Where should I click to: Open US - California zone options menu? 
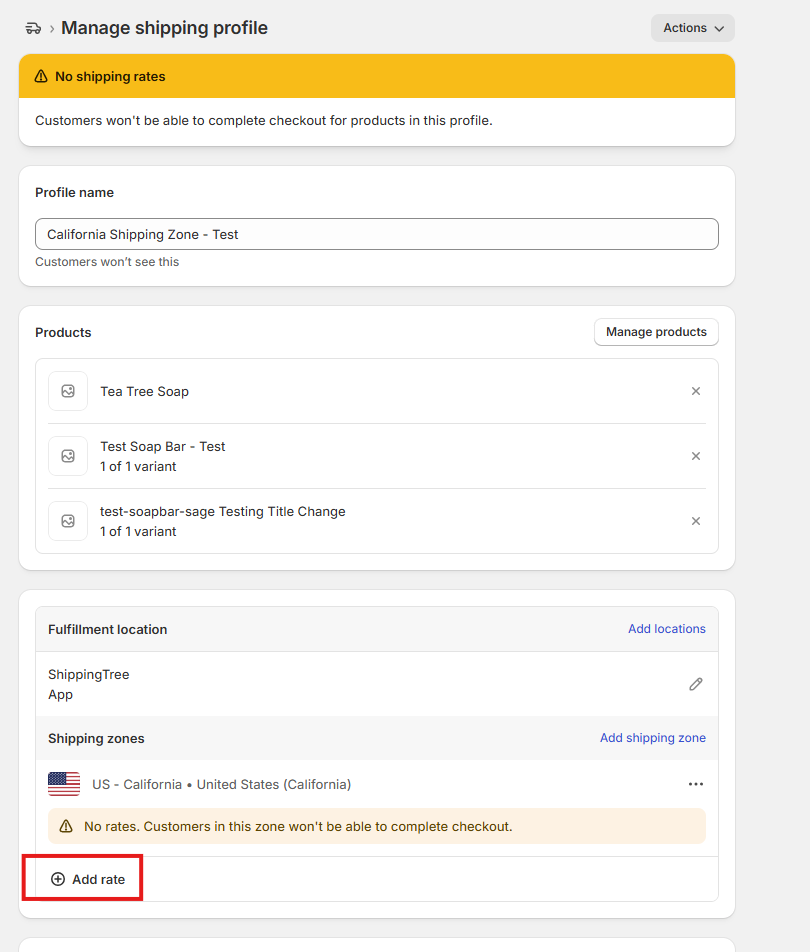click(696, 784)
